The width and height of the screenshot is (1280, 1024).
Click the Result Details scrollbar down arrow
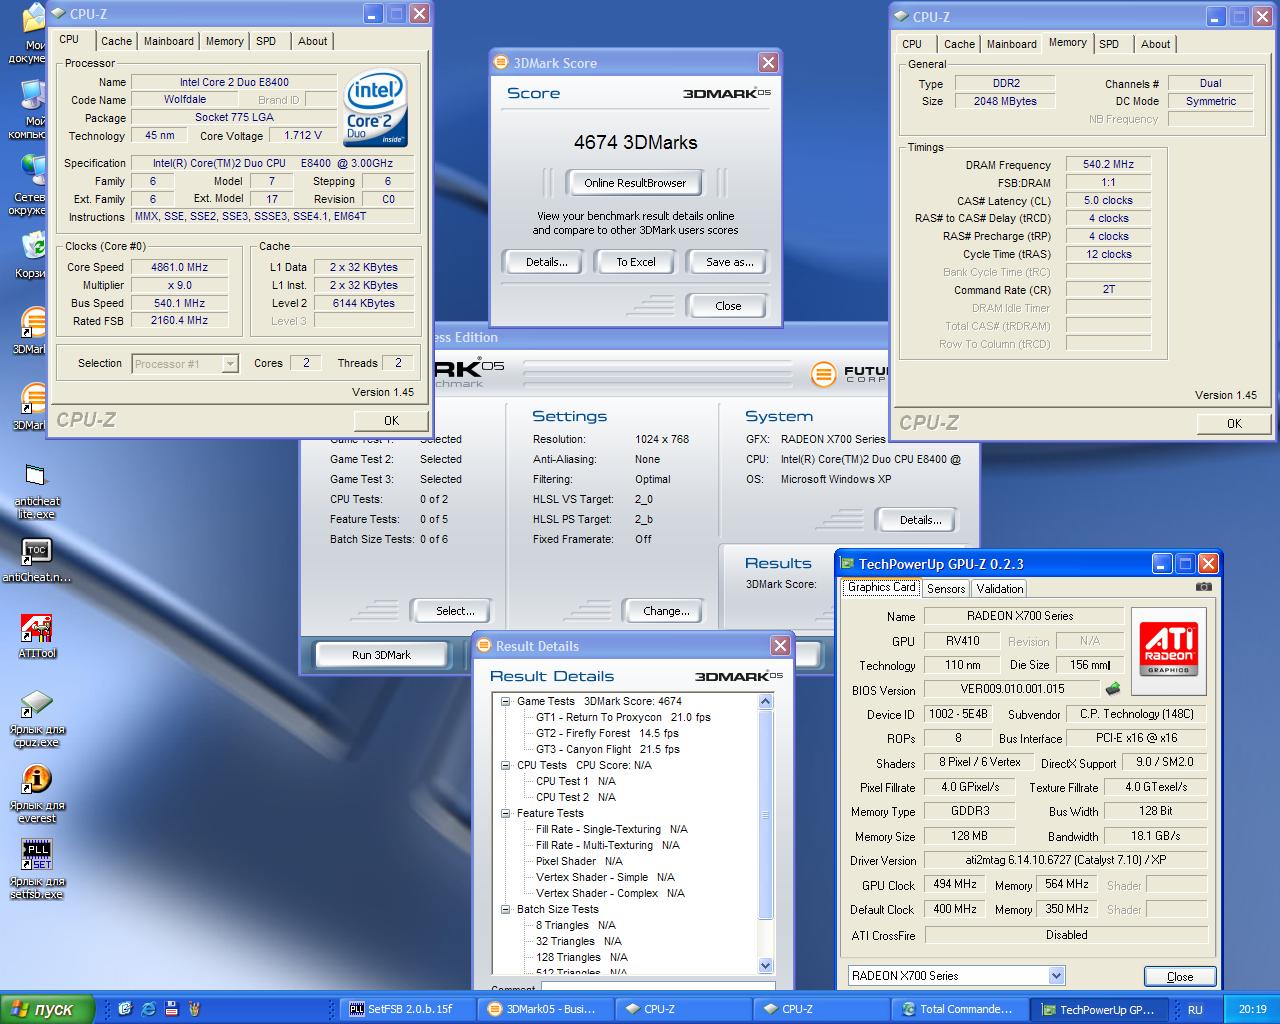[x=766, y=965]
